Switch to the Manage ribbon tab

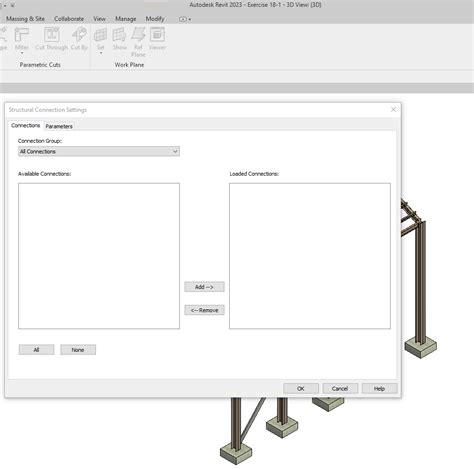click(x=125, y=19)
